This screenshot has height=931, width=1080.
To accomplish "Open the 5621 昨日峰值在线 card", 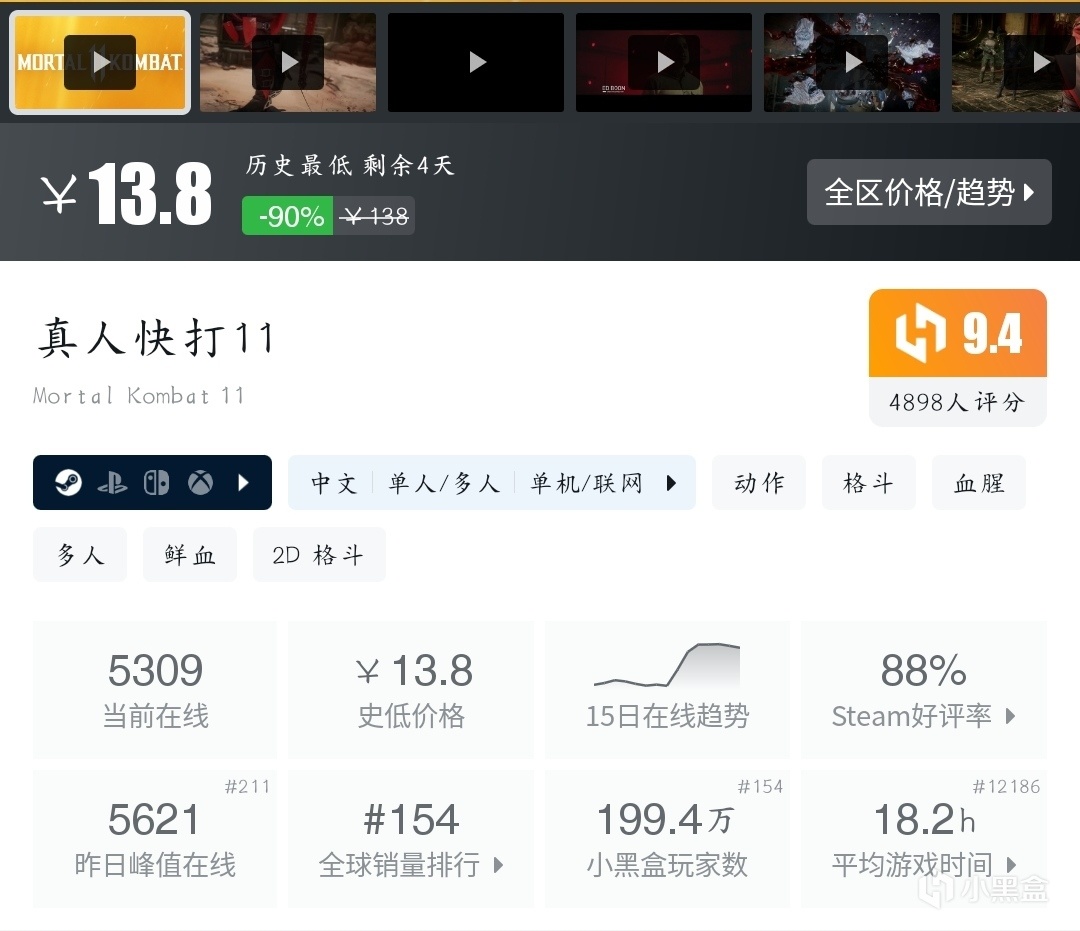I will tap(155, 839).
